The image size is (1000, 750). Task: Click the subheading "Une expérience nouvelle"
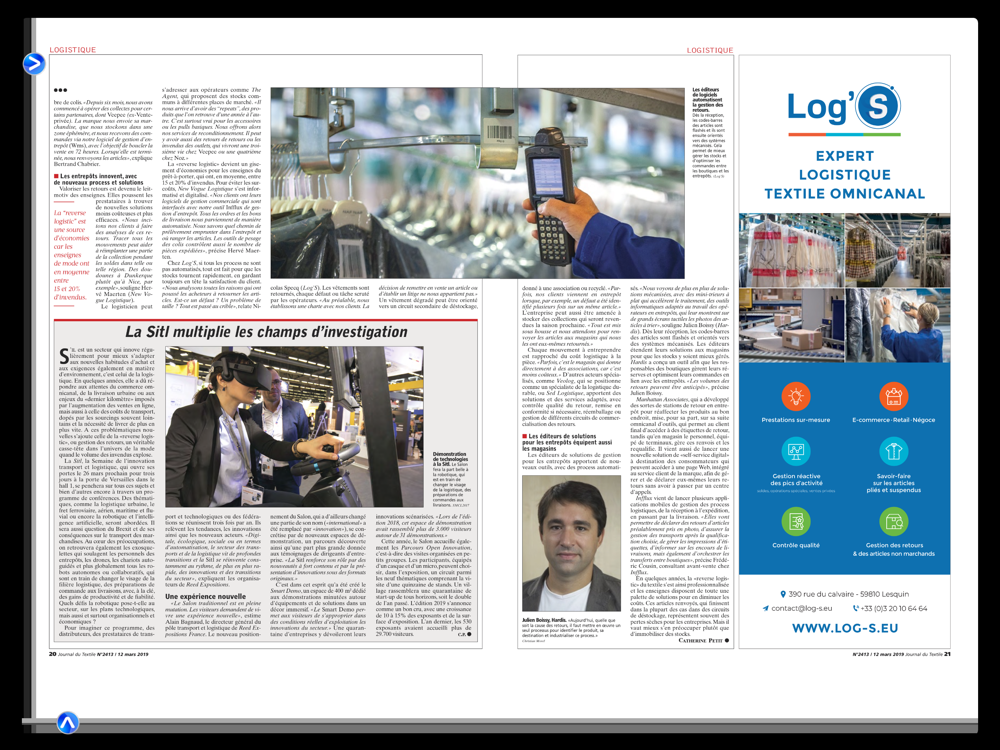pyautogui.click(x=205, y=596)
